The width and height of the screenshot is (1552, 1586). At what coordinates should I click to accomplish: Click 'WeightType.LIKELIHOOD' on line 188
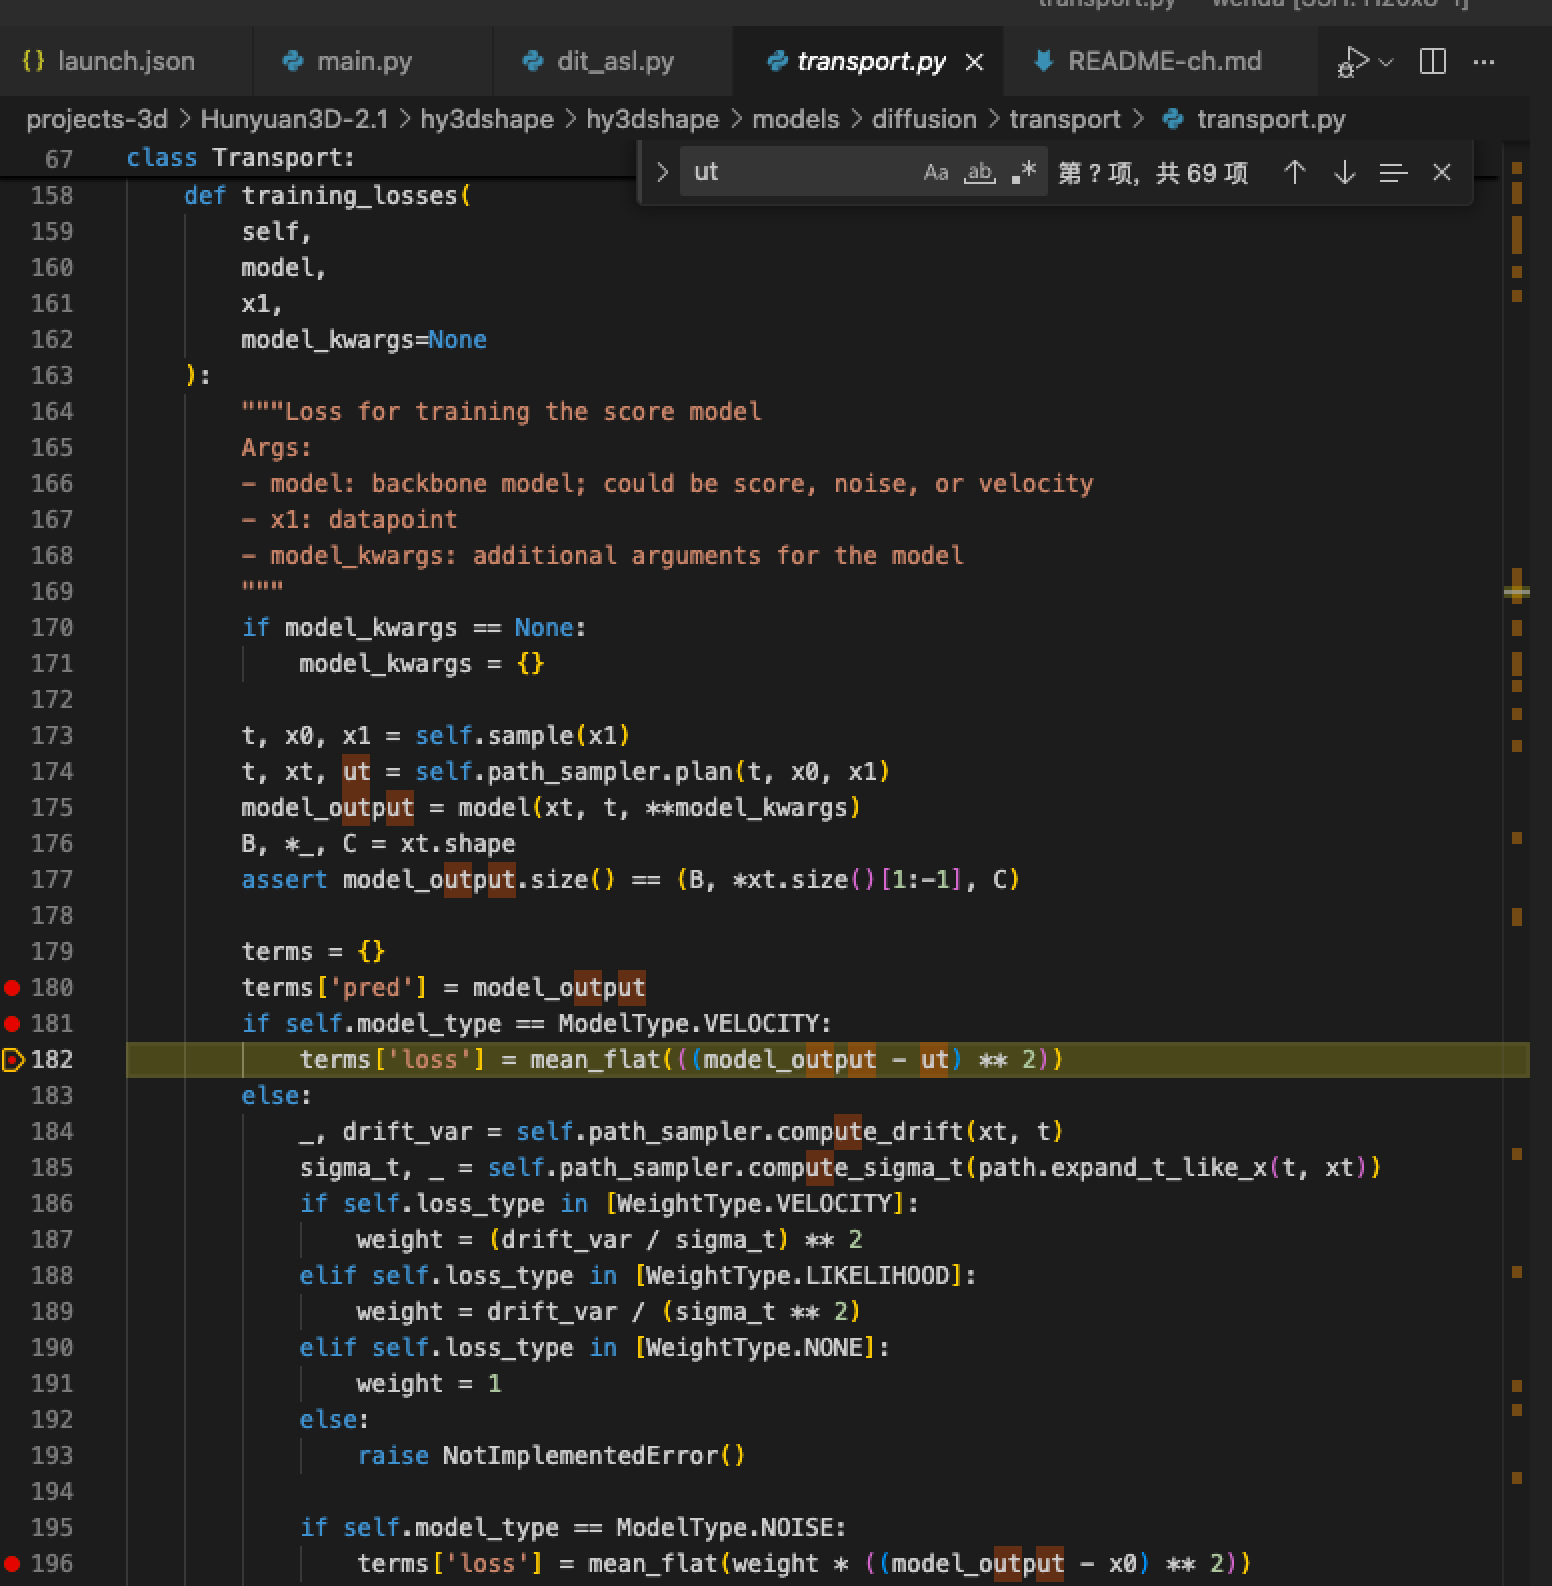point(797,1276)
